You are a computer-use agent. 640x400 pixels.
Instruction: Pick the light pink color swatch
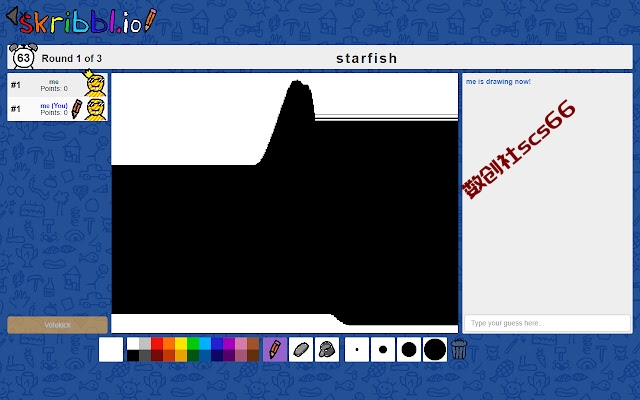[x=241, y=343]
